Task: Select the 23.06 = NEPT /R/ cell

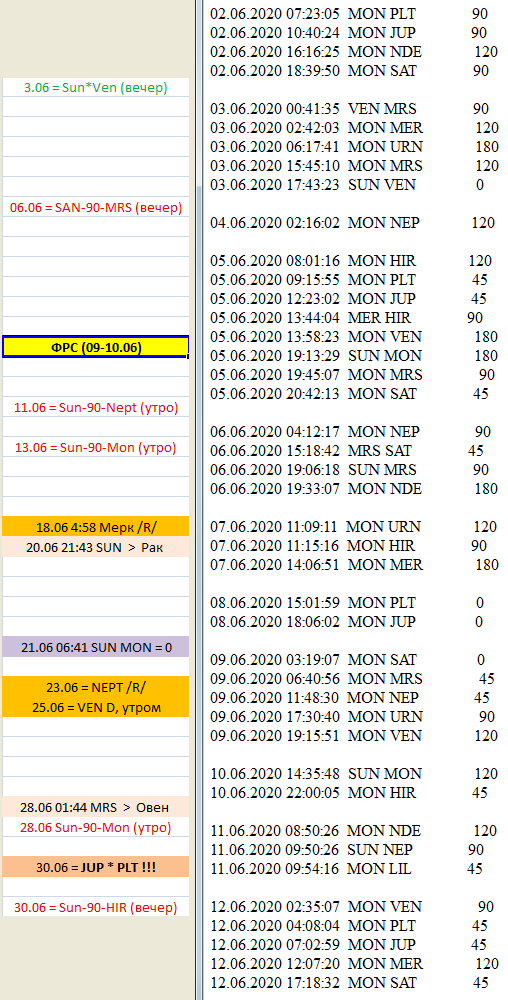Action: pyautogui.click(x=96, y=688)
